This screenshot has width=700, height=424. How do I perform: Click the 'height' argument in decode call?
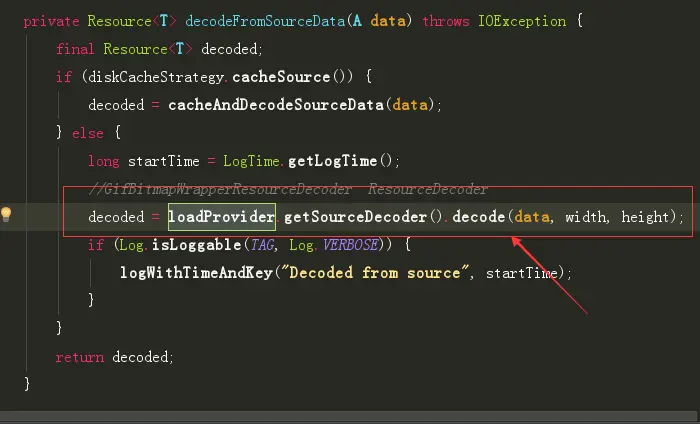[648, 217]
